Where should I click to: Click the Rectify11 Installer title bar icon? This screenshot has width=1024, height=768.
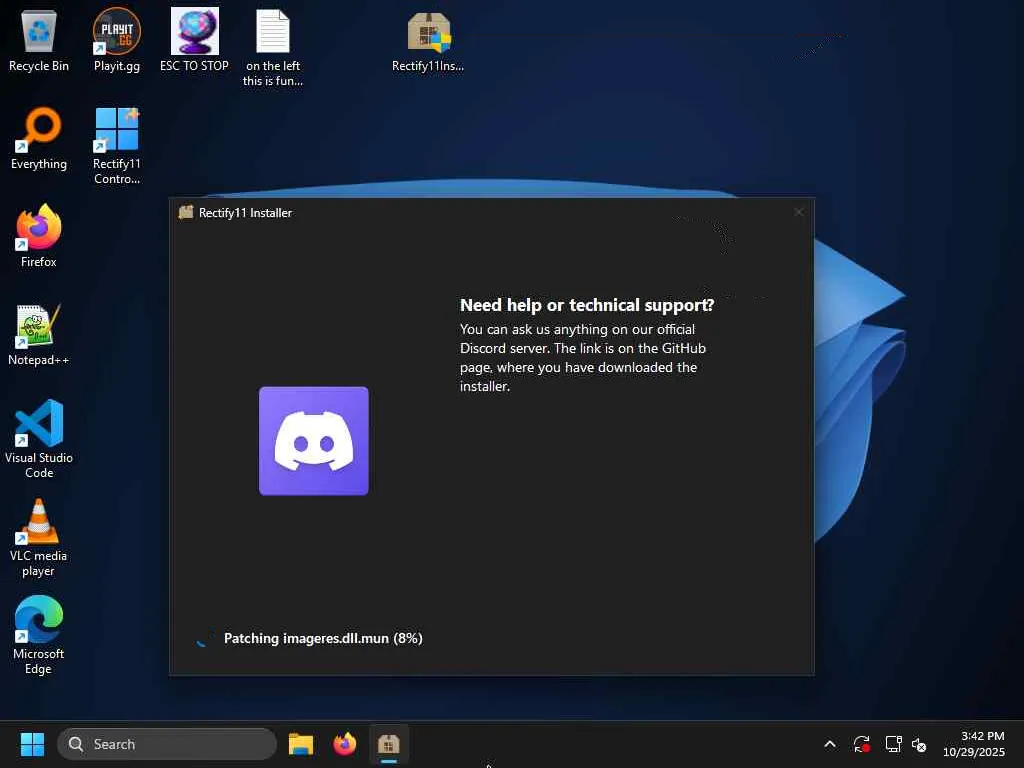pyautogui.click(x=186, y=212)
